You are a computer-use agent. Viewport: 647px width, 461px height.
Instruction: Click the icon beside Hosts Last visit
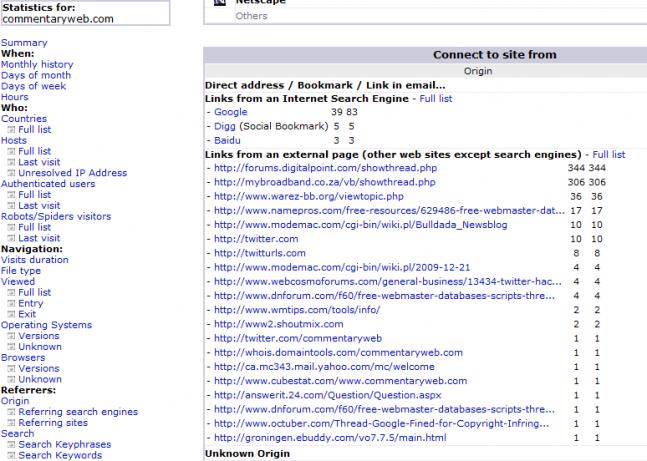[x=11, y=162]
